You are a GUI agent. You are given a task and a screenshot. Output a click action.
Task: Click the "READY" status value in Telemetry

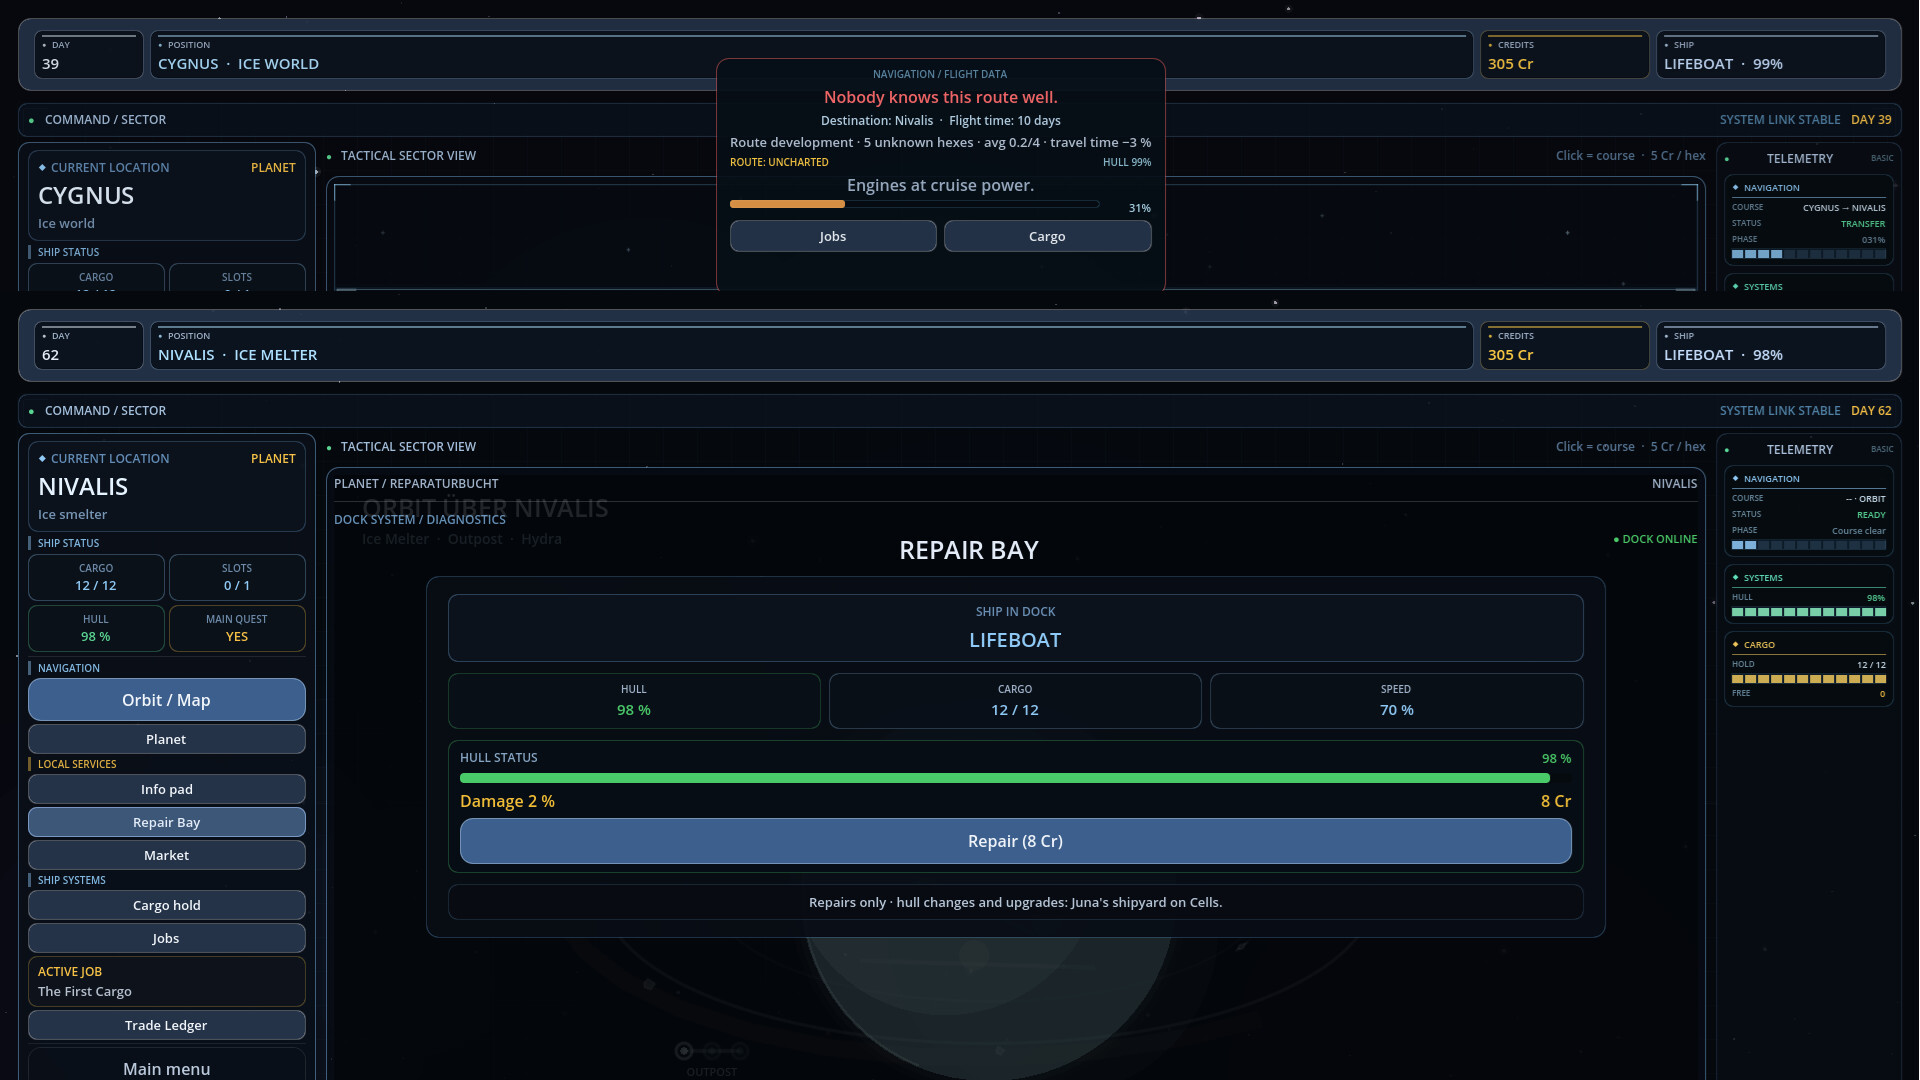coord(1871,515)
